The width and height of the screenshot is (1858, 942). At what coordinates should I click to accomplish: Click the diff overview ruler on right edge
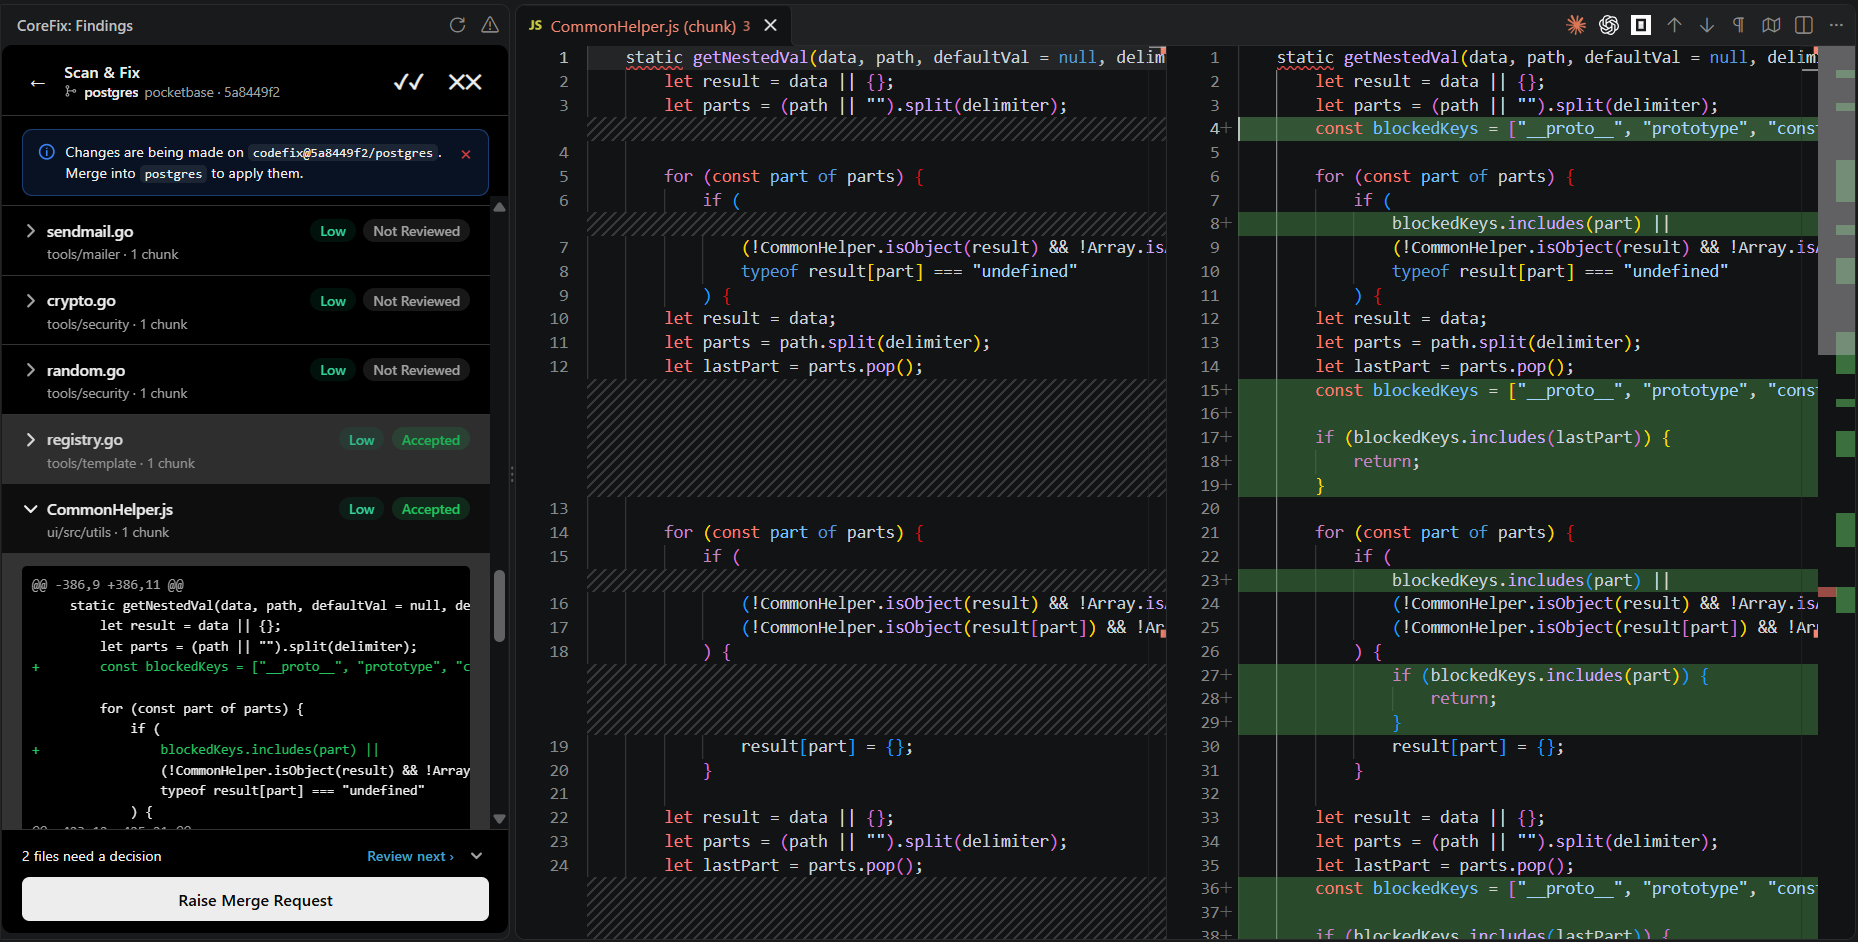(1846, 490)
